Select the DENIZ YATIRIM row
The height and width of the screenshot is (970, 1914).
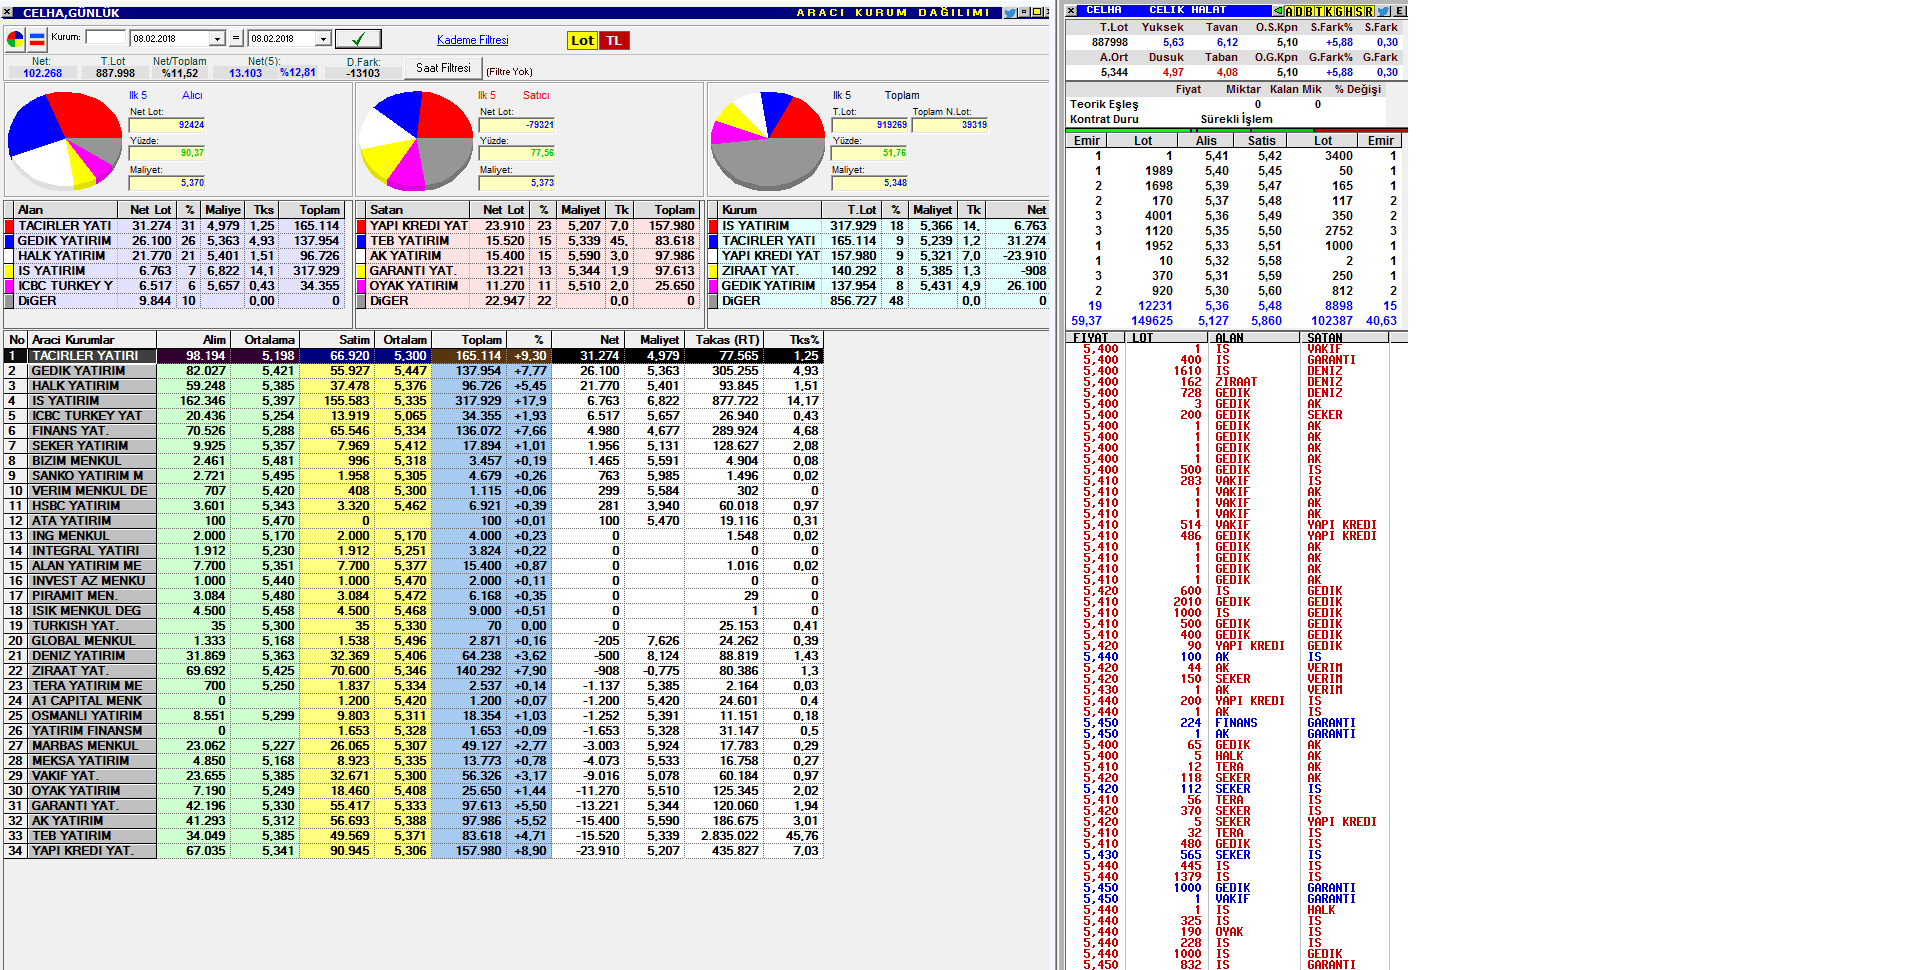click(413, 656)
